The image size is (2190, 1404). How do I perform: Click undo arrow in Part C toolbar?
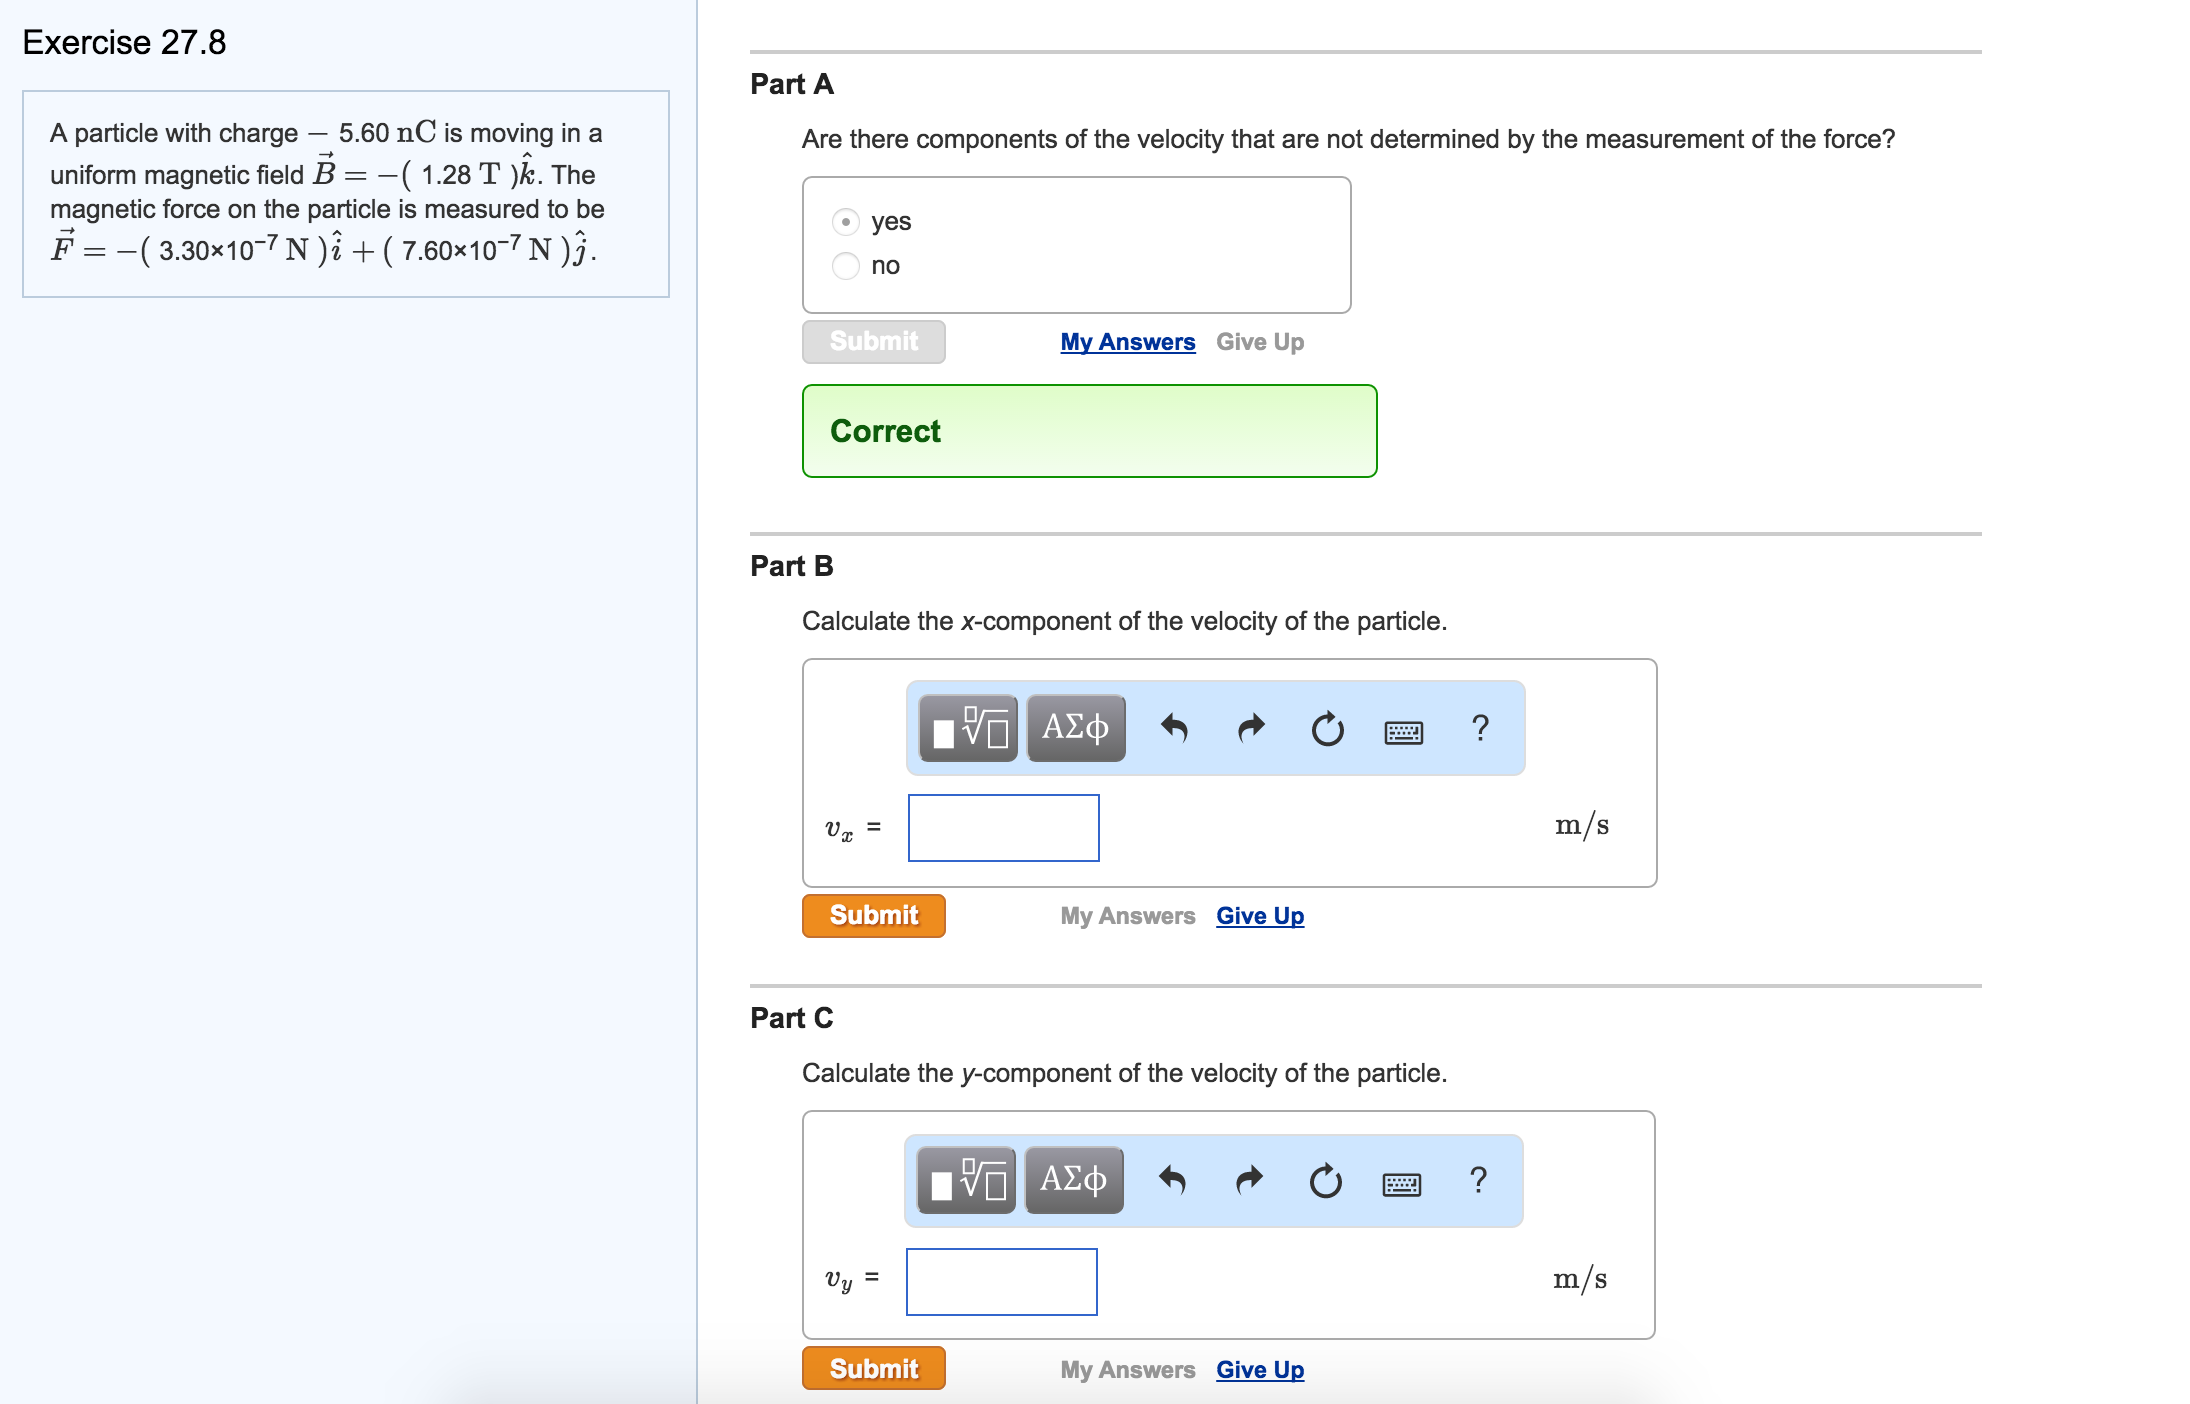(1172, 1181)
